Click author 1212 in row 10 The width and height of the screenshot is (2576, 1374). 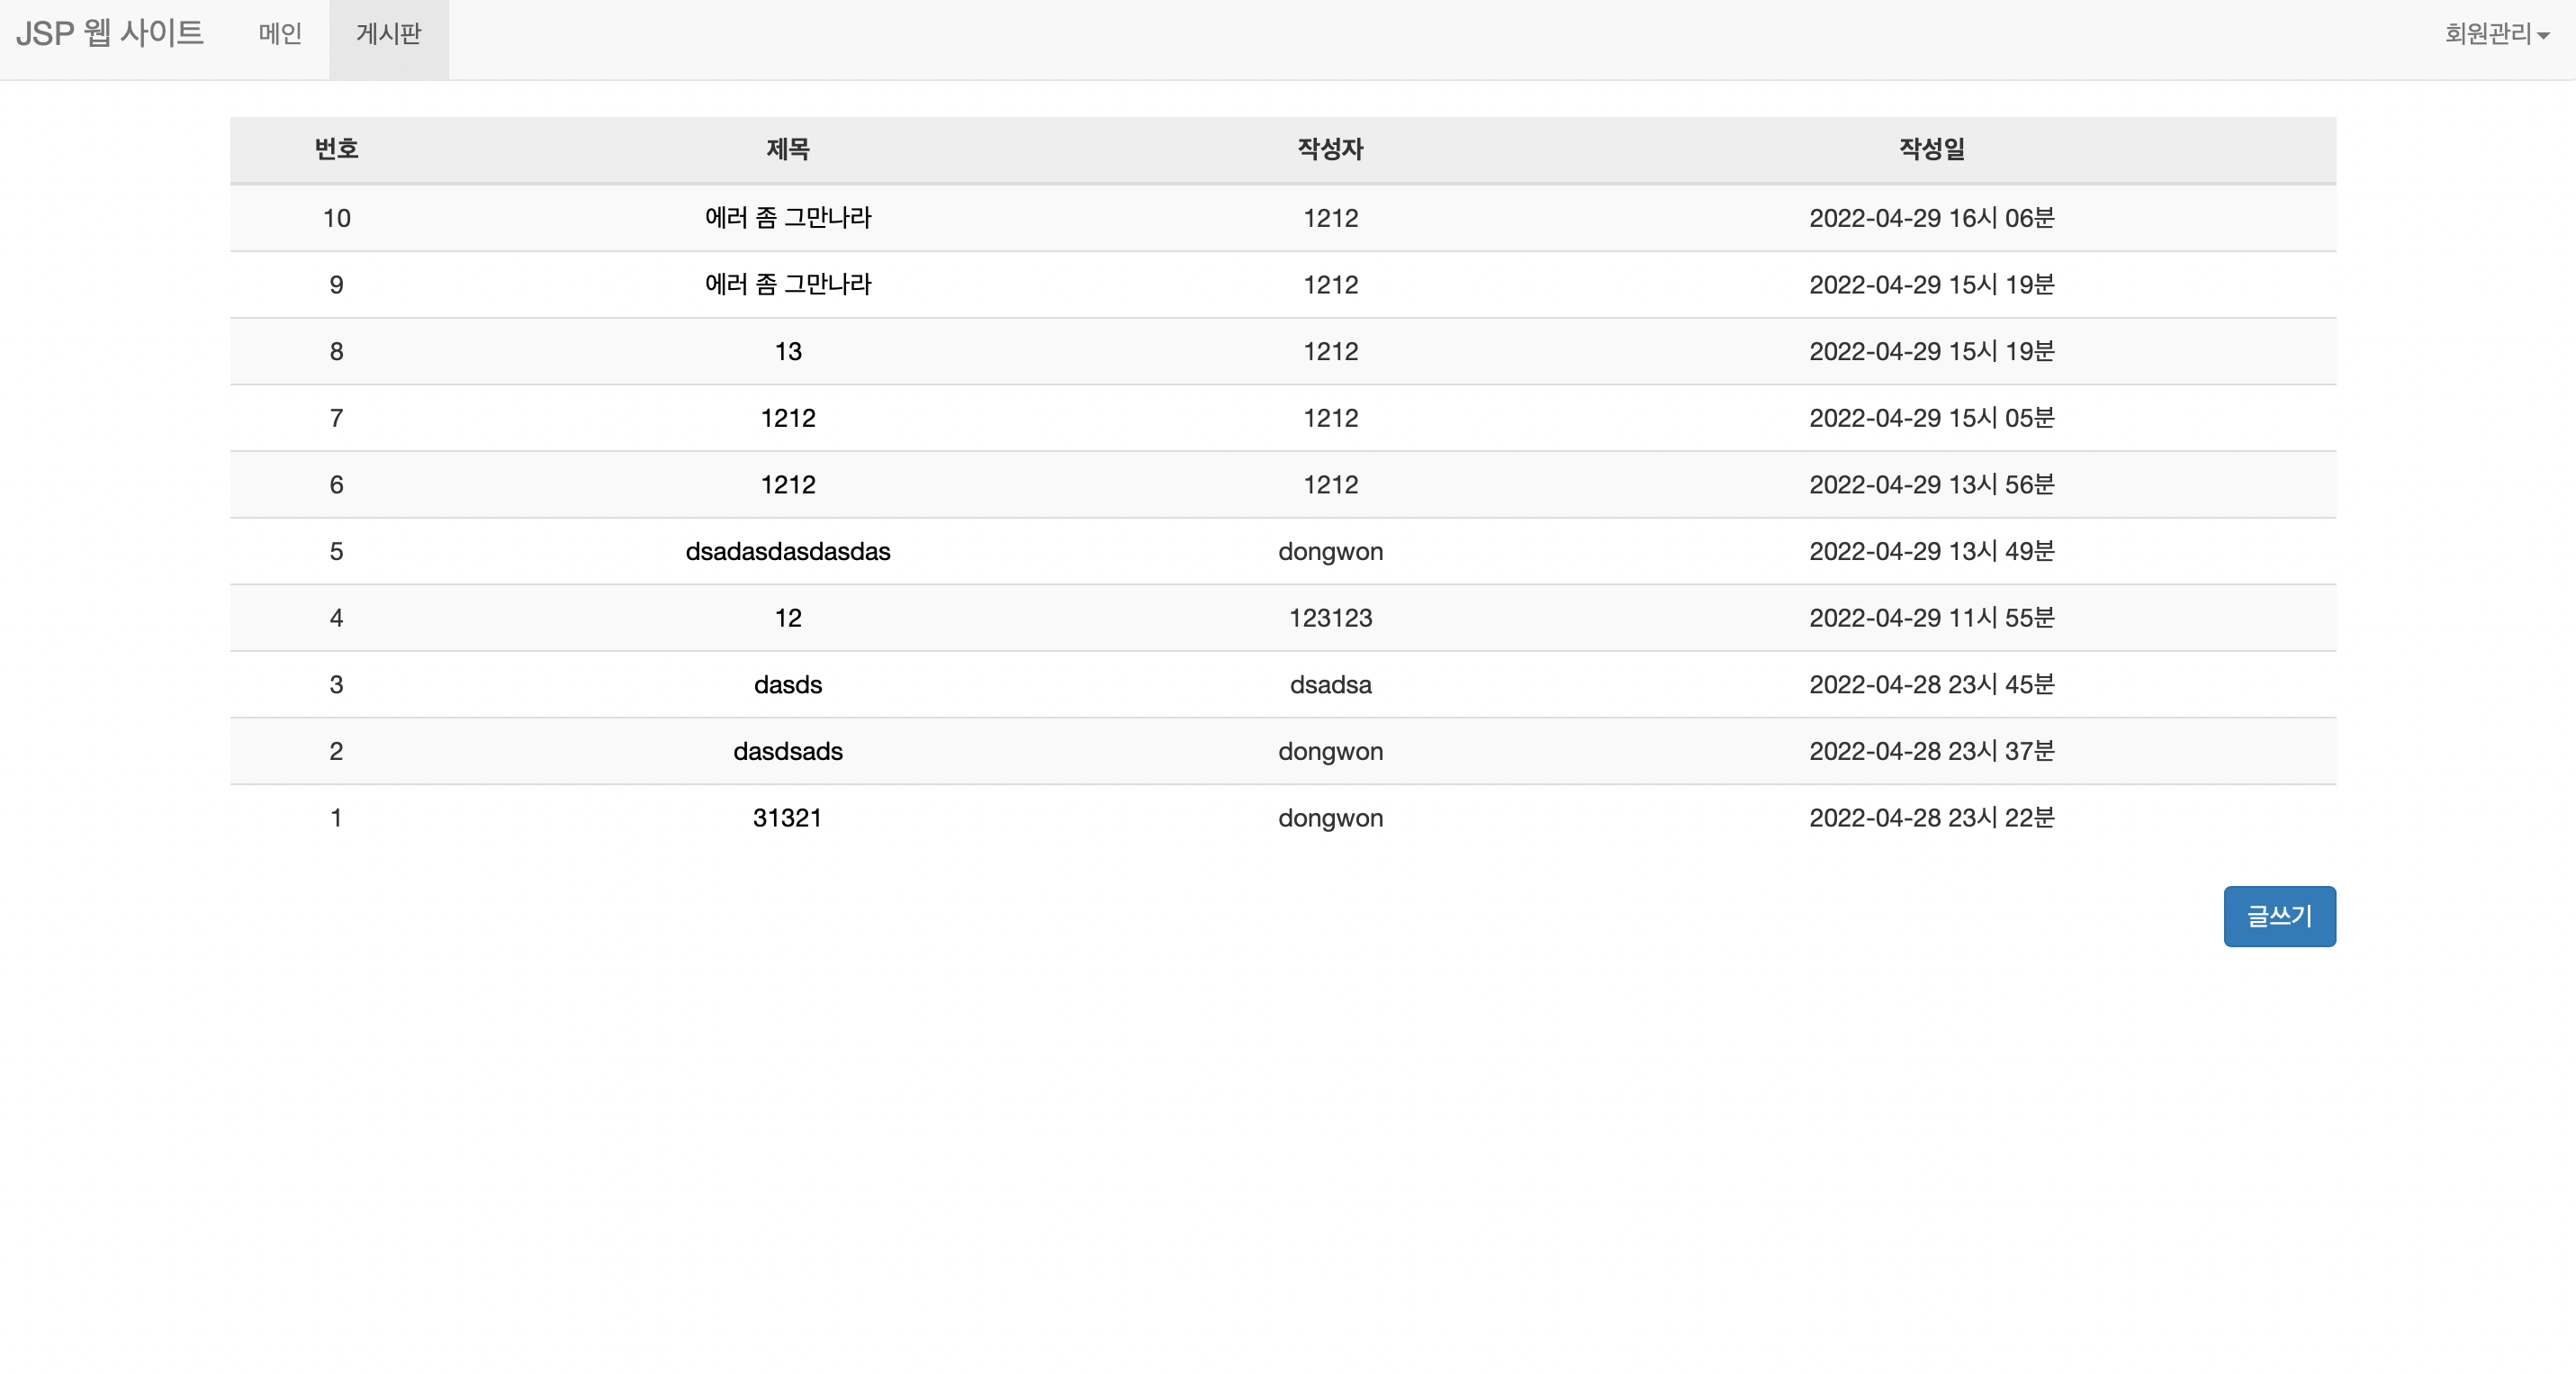[x=1330, y=218]
